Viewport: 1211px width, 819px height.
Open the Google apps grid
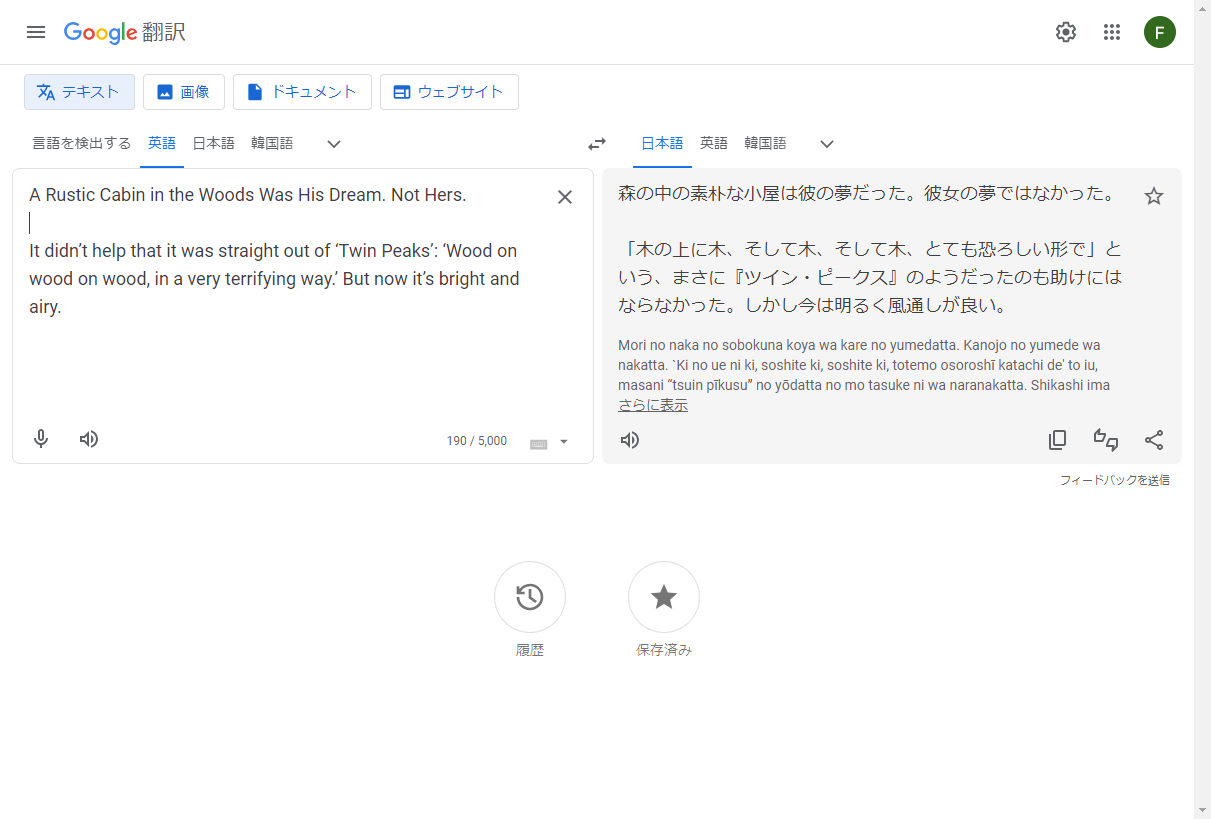coord(1112,32)
